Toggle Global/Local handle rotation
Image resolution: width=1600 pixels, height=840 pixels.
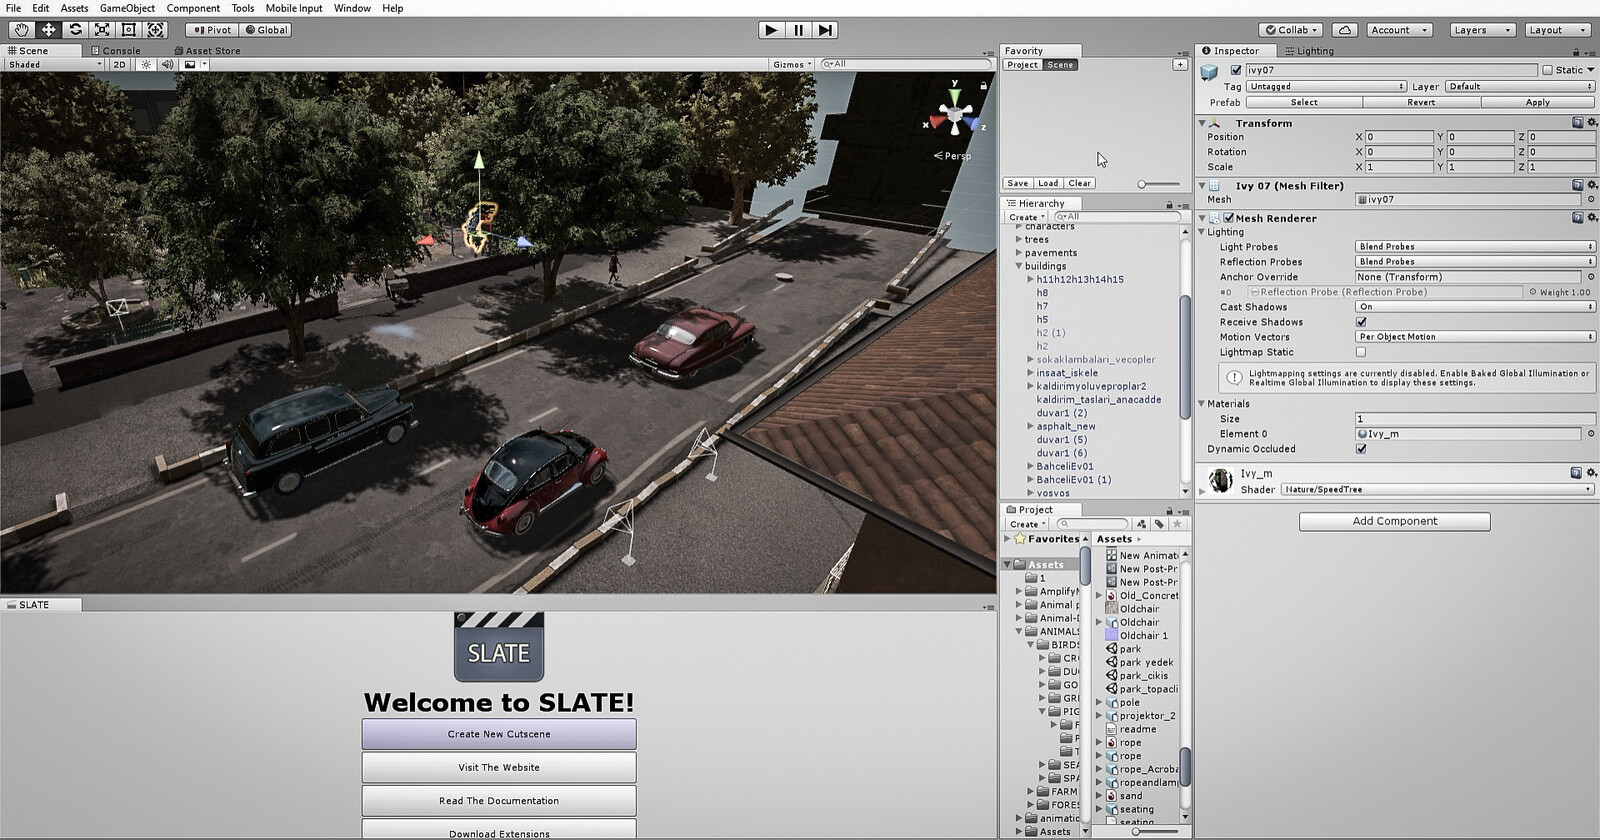pyautogui.click(x=266, y=30)
